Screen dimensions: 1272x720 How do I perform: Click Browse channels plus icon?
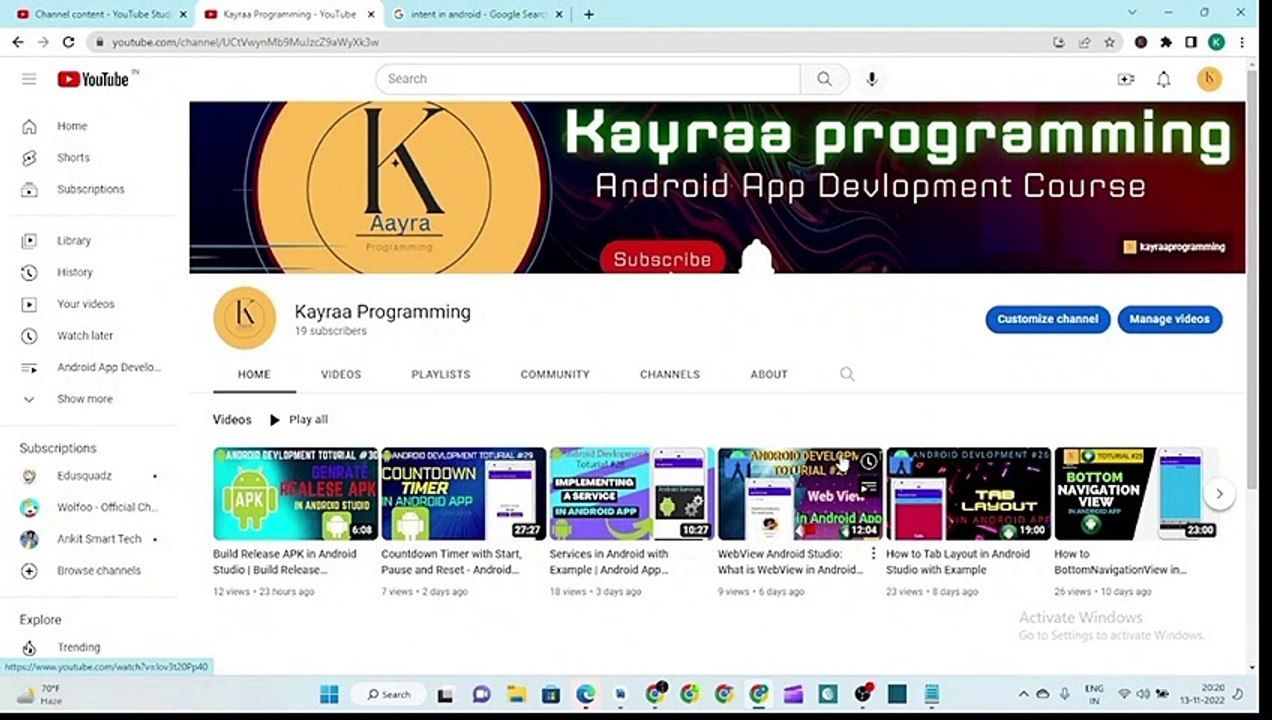coord(29,571)
